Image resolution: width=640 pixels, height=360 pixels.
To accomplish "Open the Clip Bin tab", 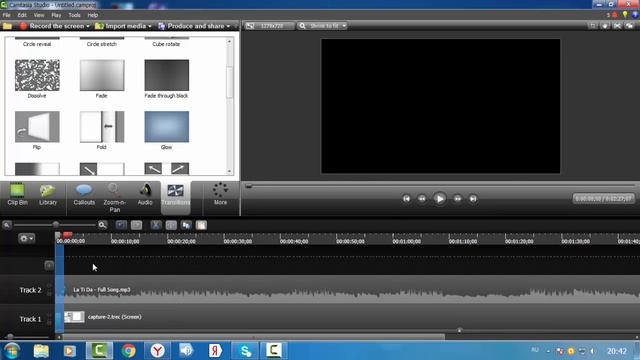I will 17,195.
